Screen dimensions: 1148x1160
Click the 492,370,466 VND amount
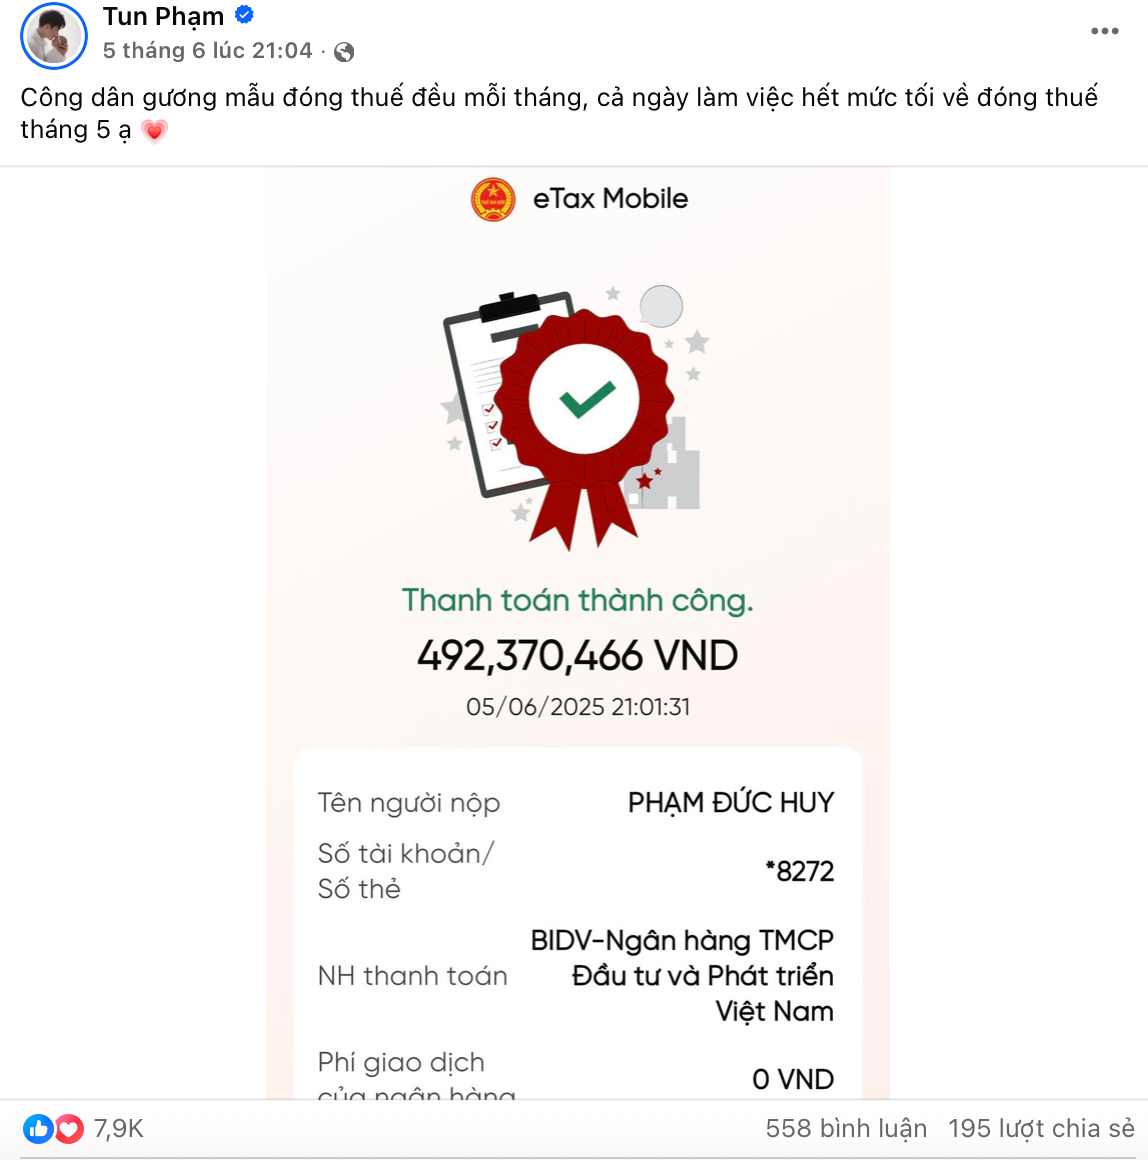pos(577,655)
